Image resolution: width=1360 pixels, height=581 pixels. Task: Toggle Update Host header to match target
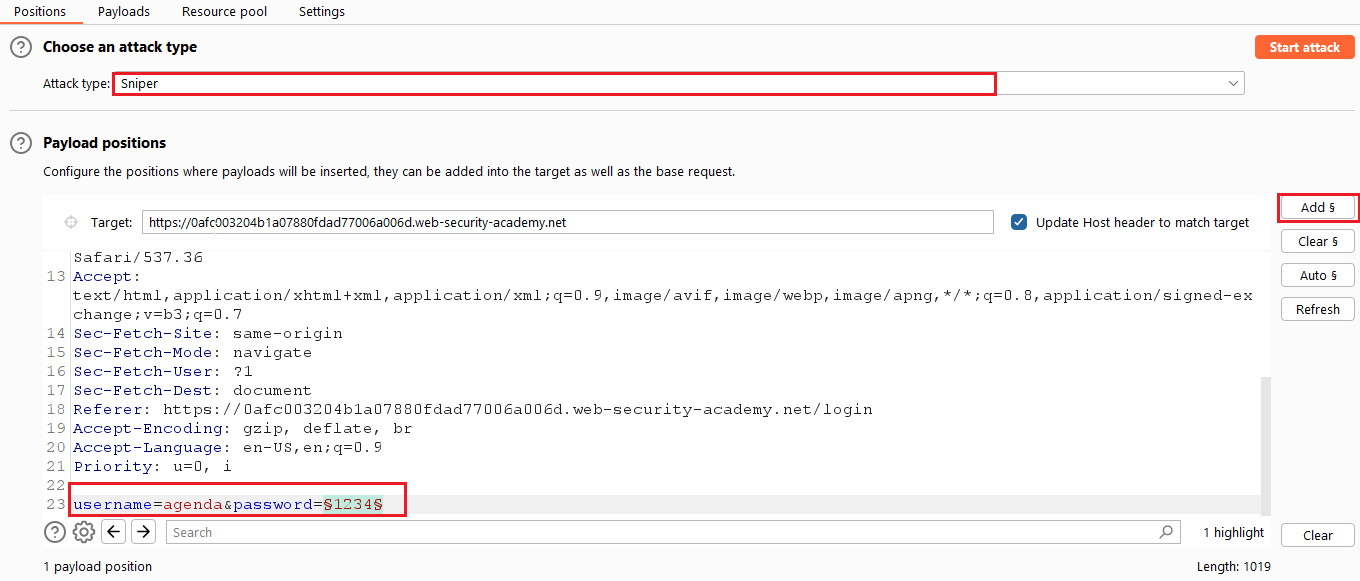tap(1019, 222)
